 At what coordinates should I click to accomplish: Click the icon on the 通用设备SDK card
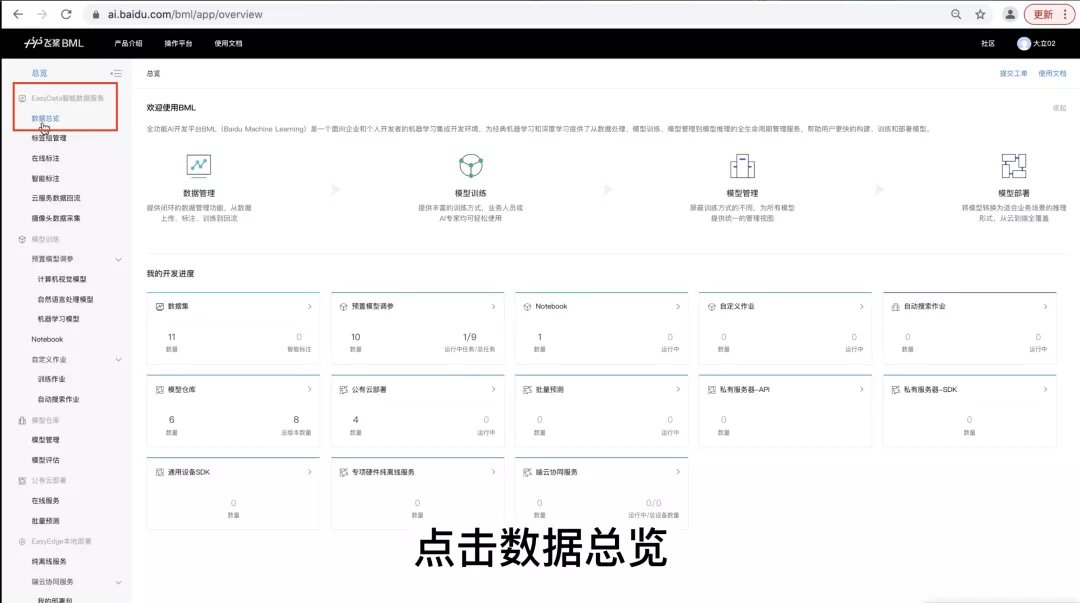[x=160, y=472]
